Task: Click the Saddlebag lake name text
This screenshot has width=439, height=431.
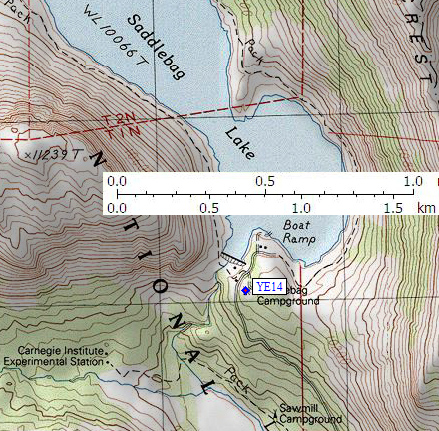Action: [156, 47]
